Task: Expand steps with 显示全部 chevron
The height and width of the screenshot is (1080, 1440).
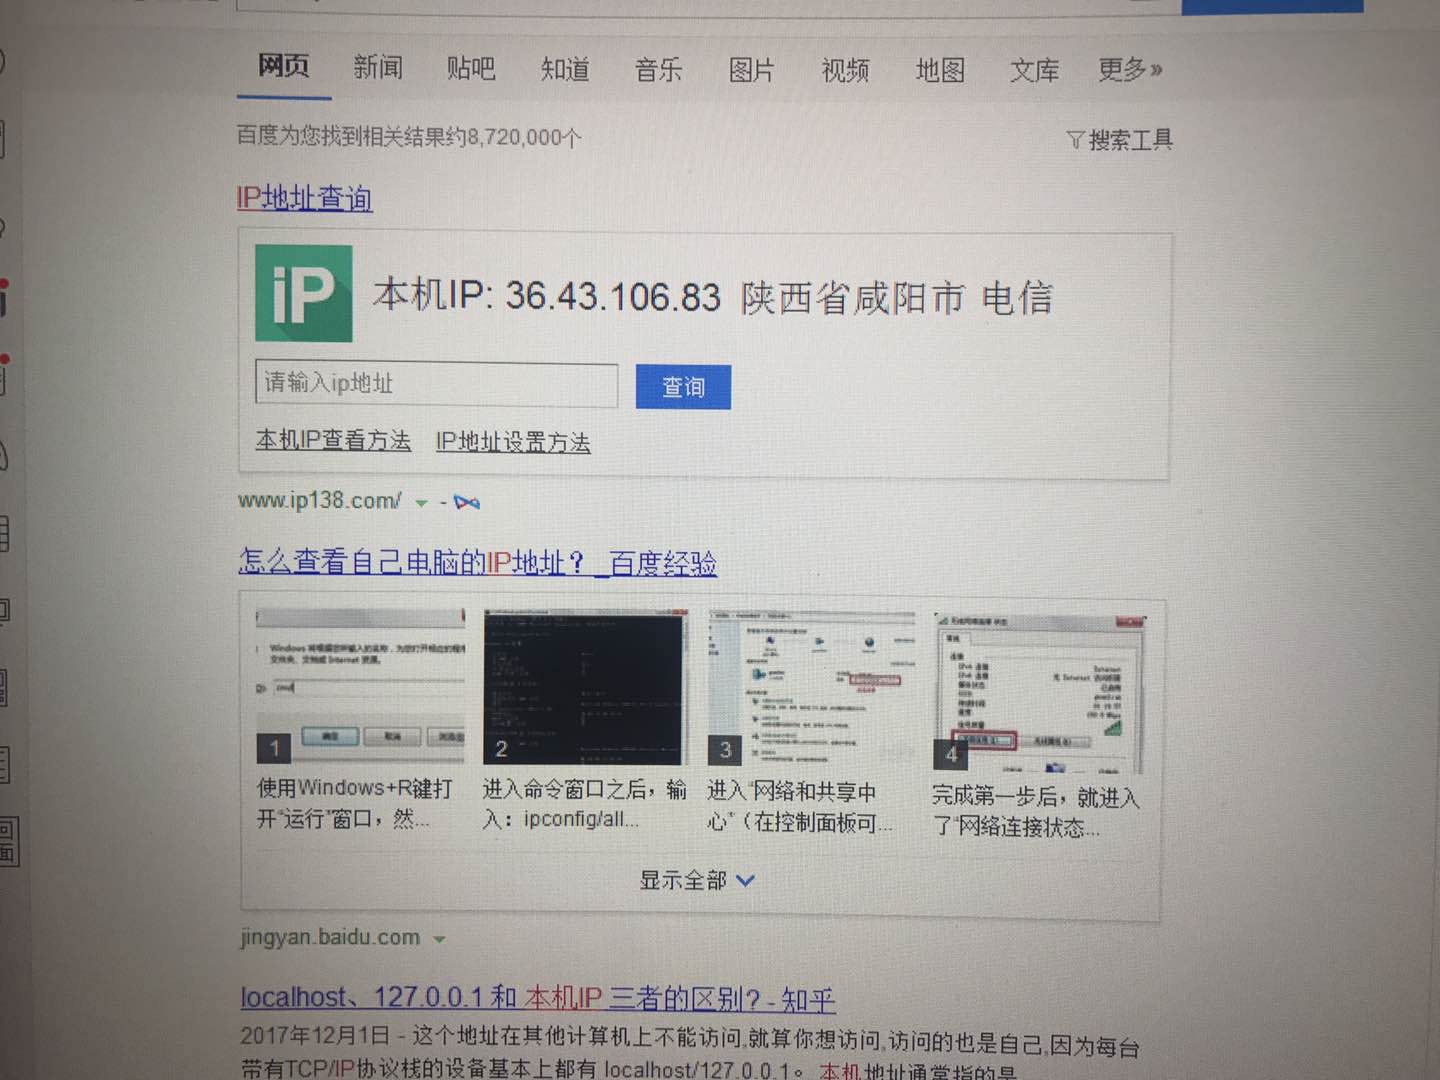Action: click(x=745, y=881)
